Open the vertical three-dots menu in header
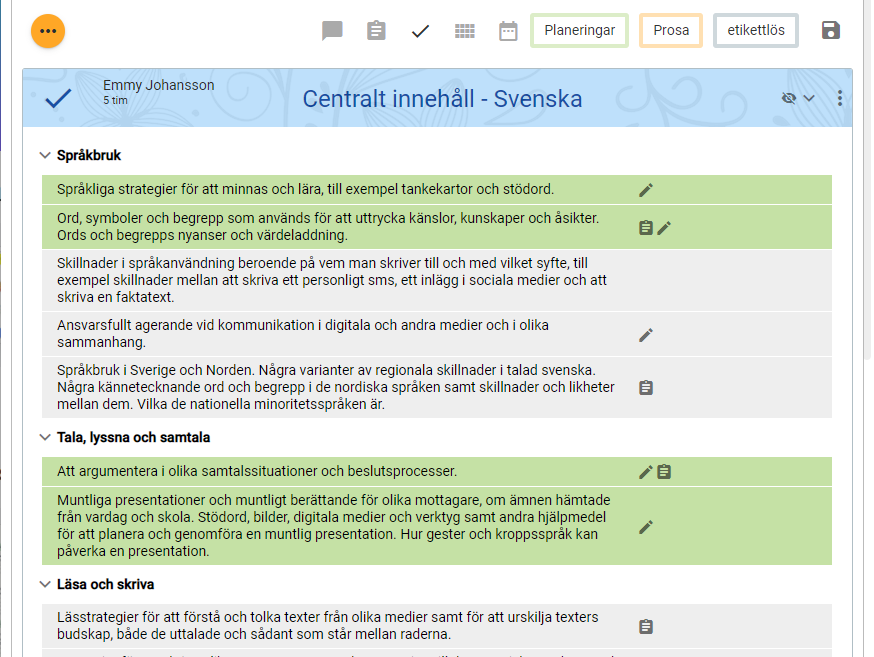The height and width of the screenshot is (657, 874). [839, 98]
